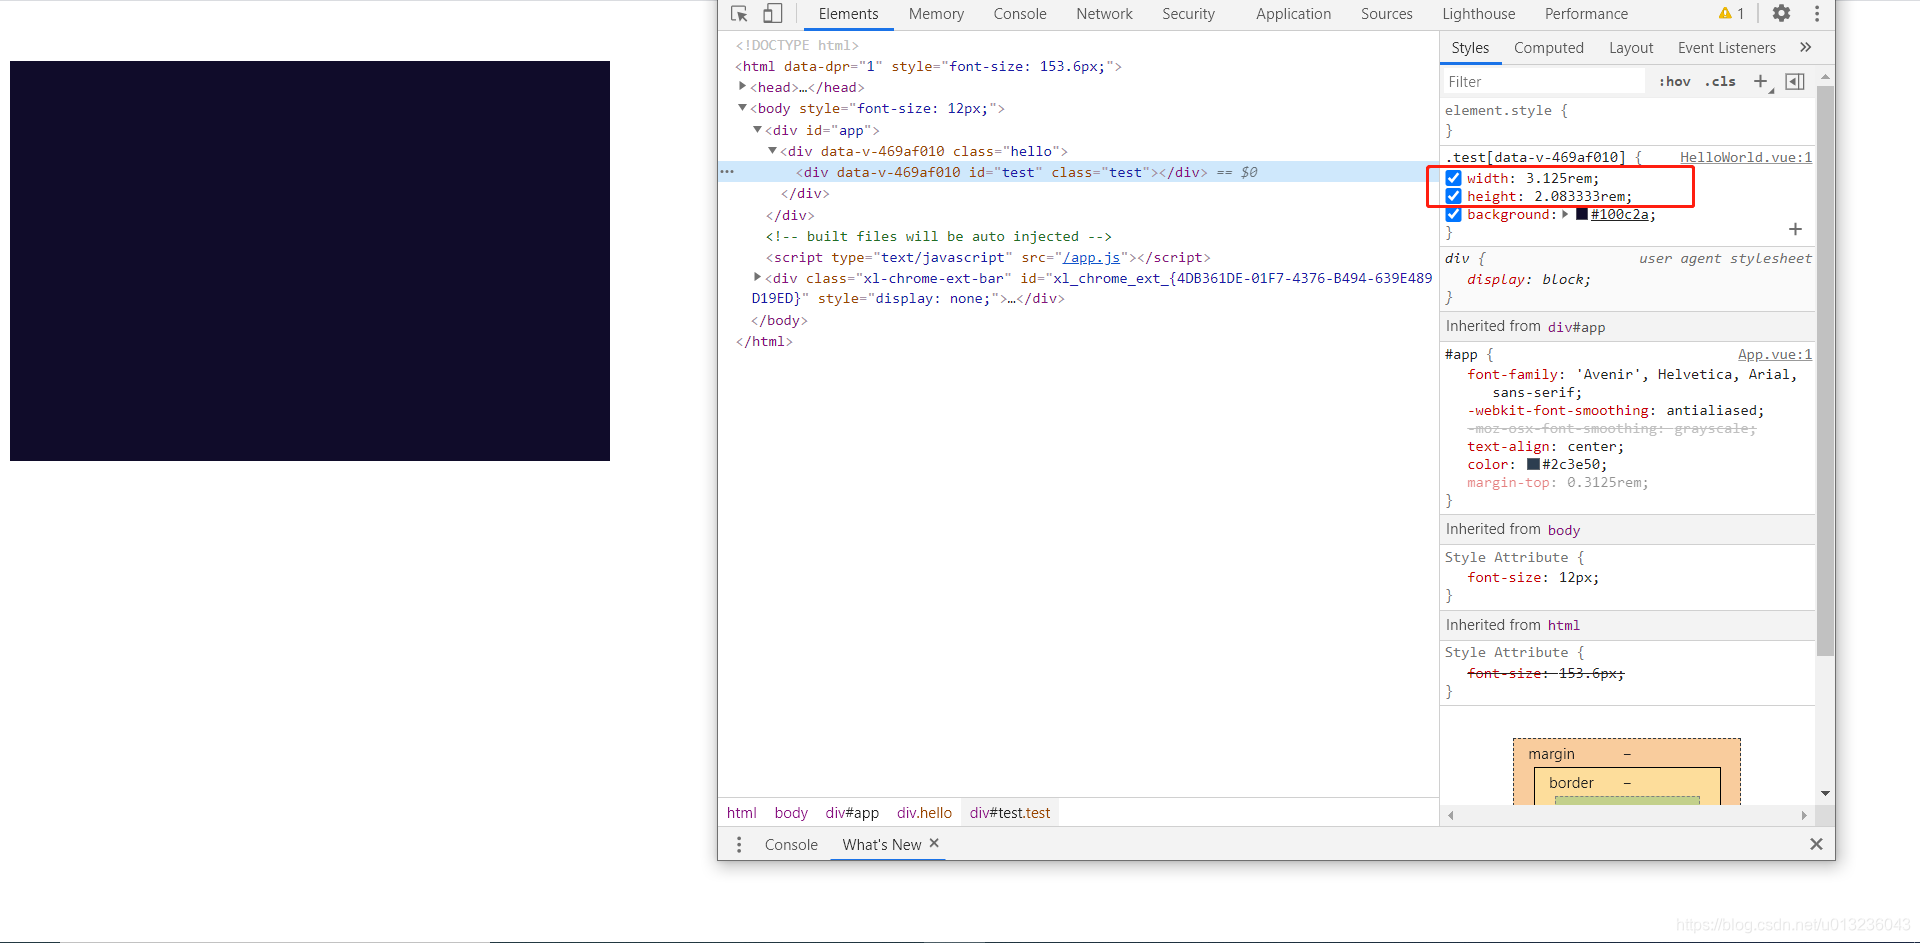Open HelloWorld.vue:1 source link
The height and width of the screenshot is (943, 1920).
[1745, 157]
